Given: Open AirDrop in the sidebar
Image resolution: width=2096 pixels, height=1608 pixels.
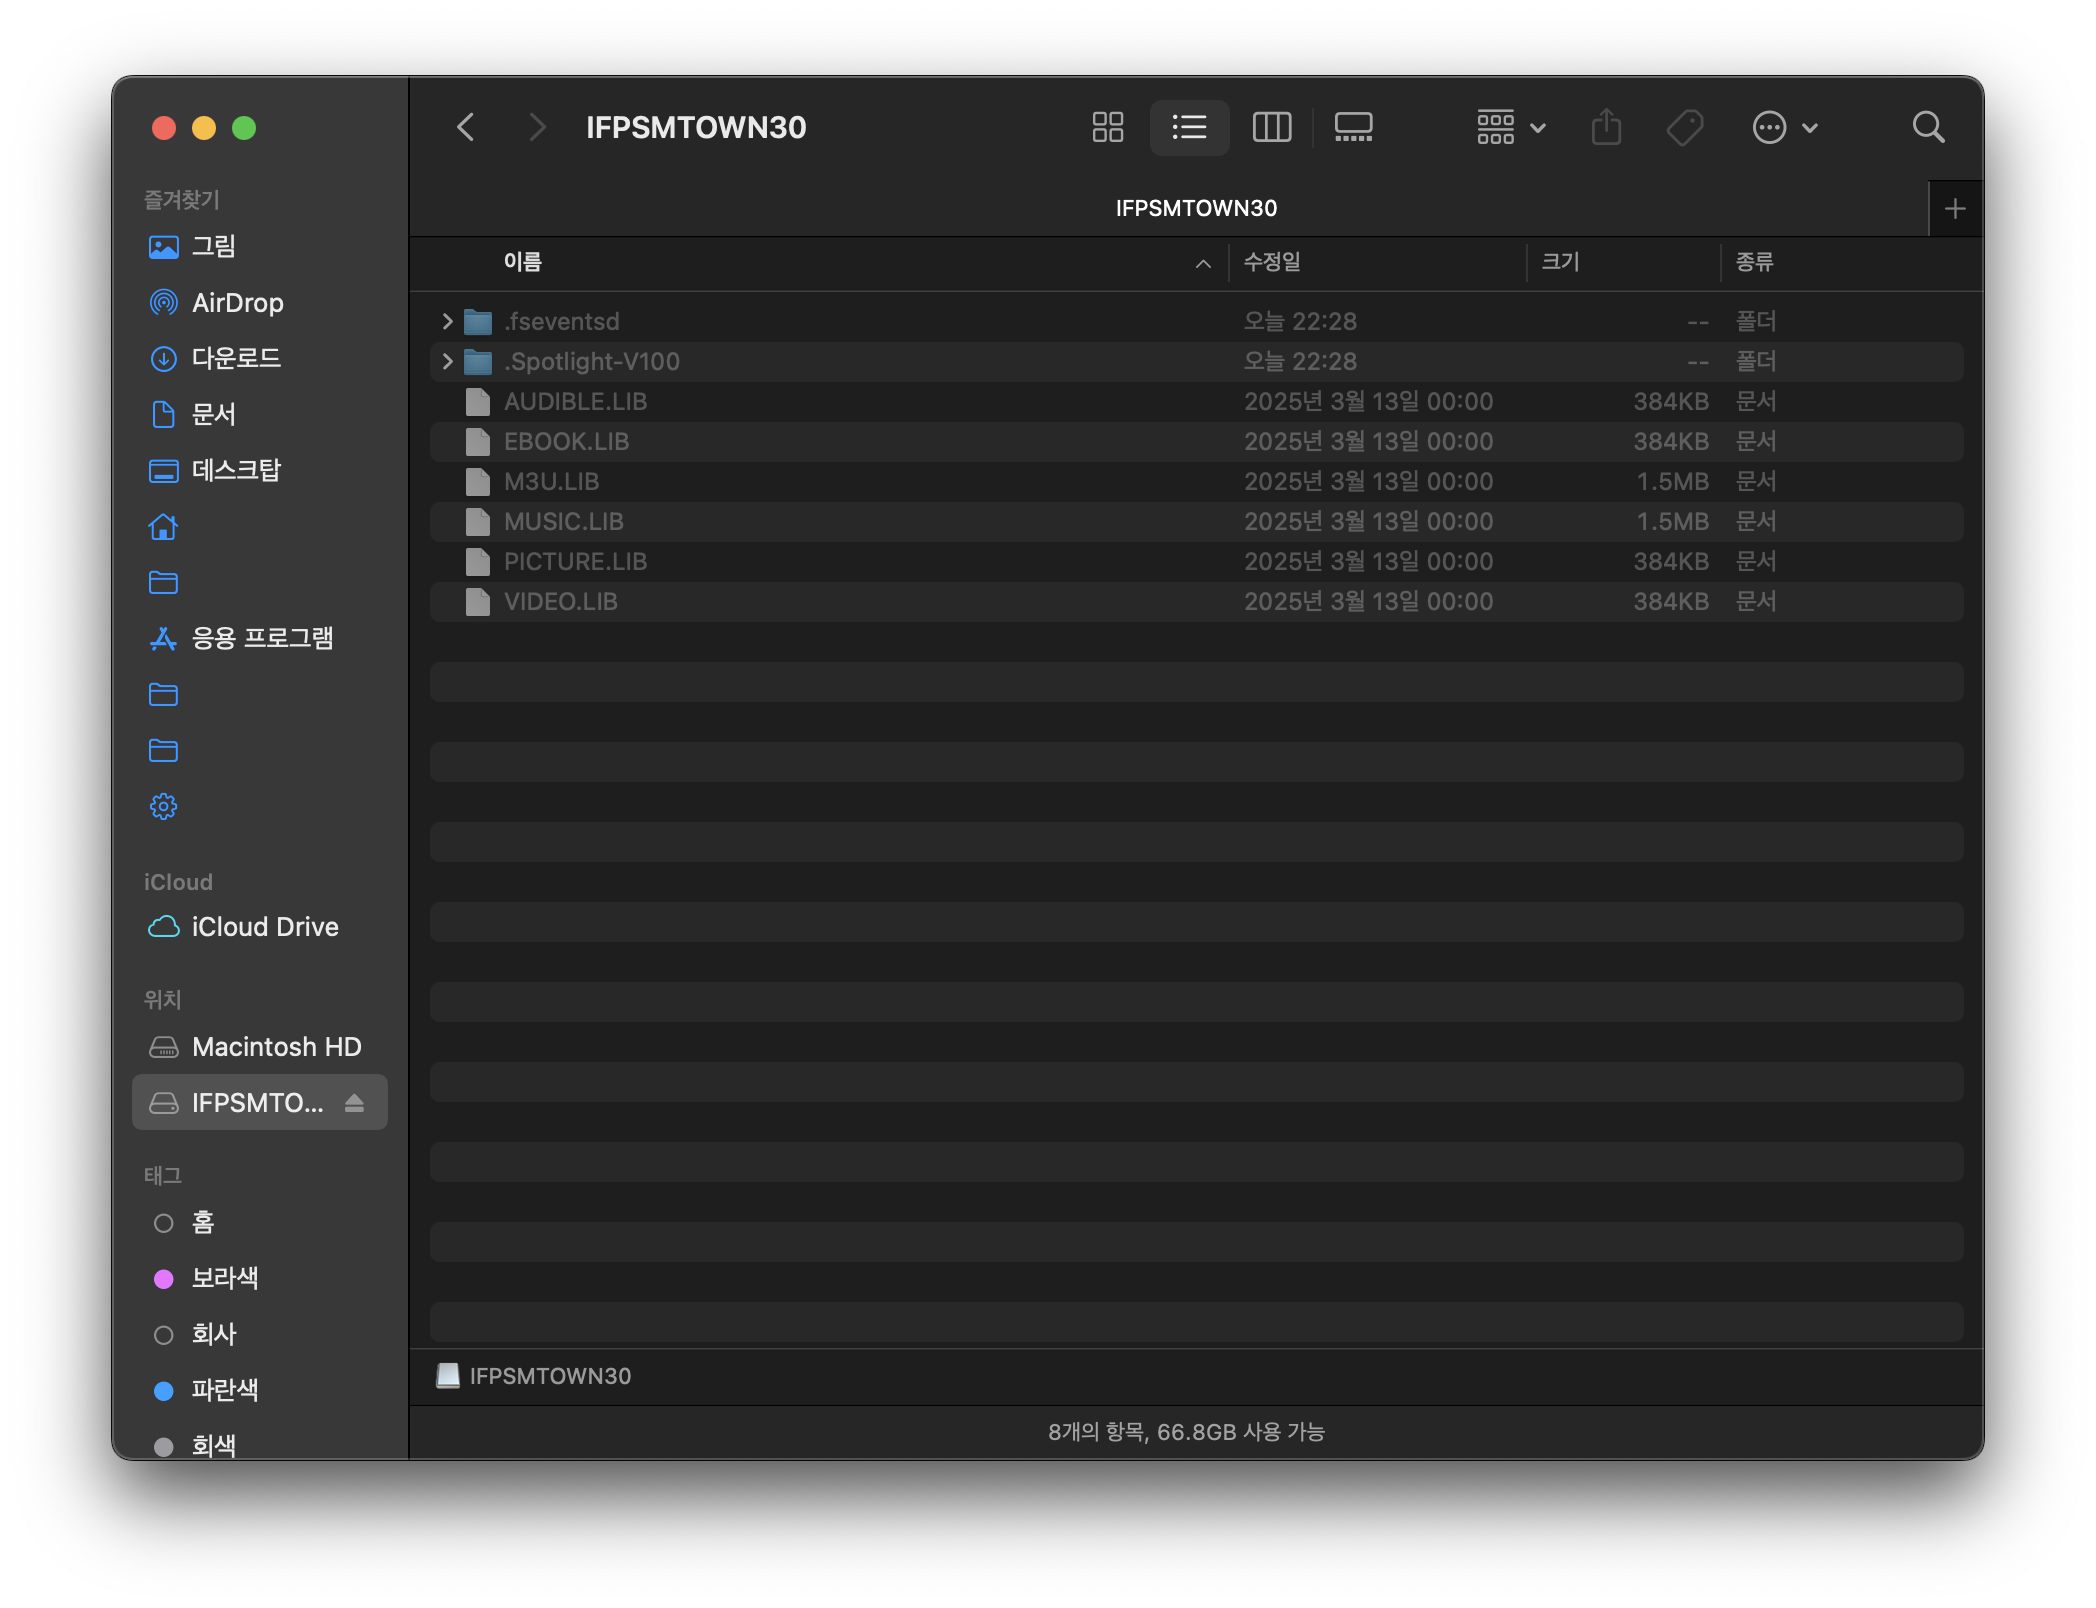Looking at the screenshot, I should [x=237, y=302].
